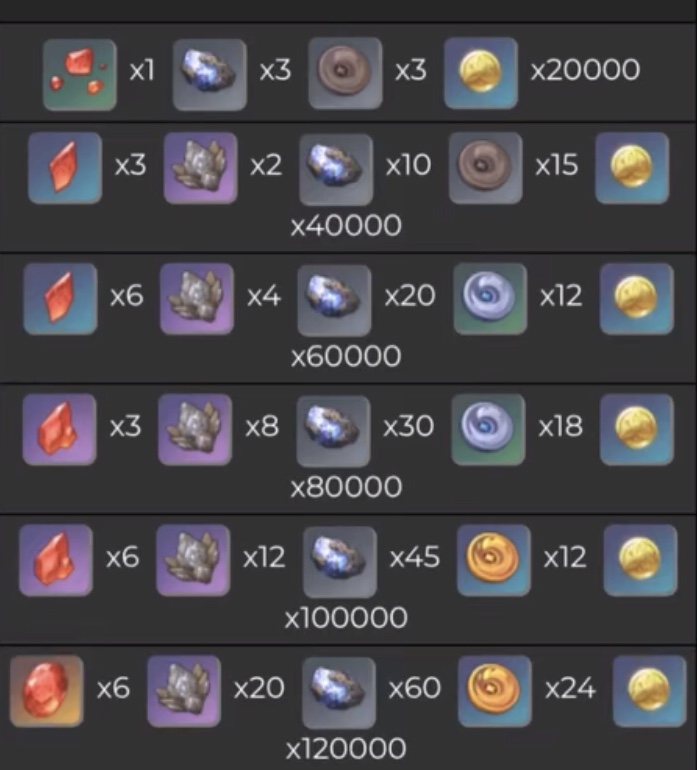Click the brown spiral disc icon x15
This screenshot has height=770, width=697.
click(x=485, y=167)
